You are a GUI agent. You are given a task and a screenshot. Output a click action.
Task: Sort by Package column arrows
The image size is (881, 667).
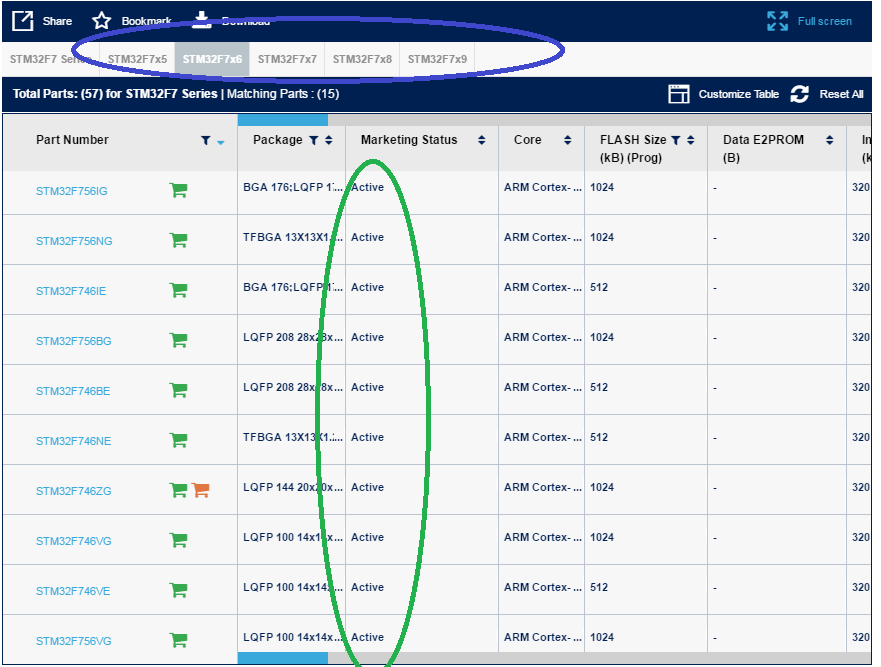click(329, 140)
